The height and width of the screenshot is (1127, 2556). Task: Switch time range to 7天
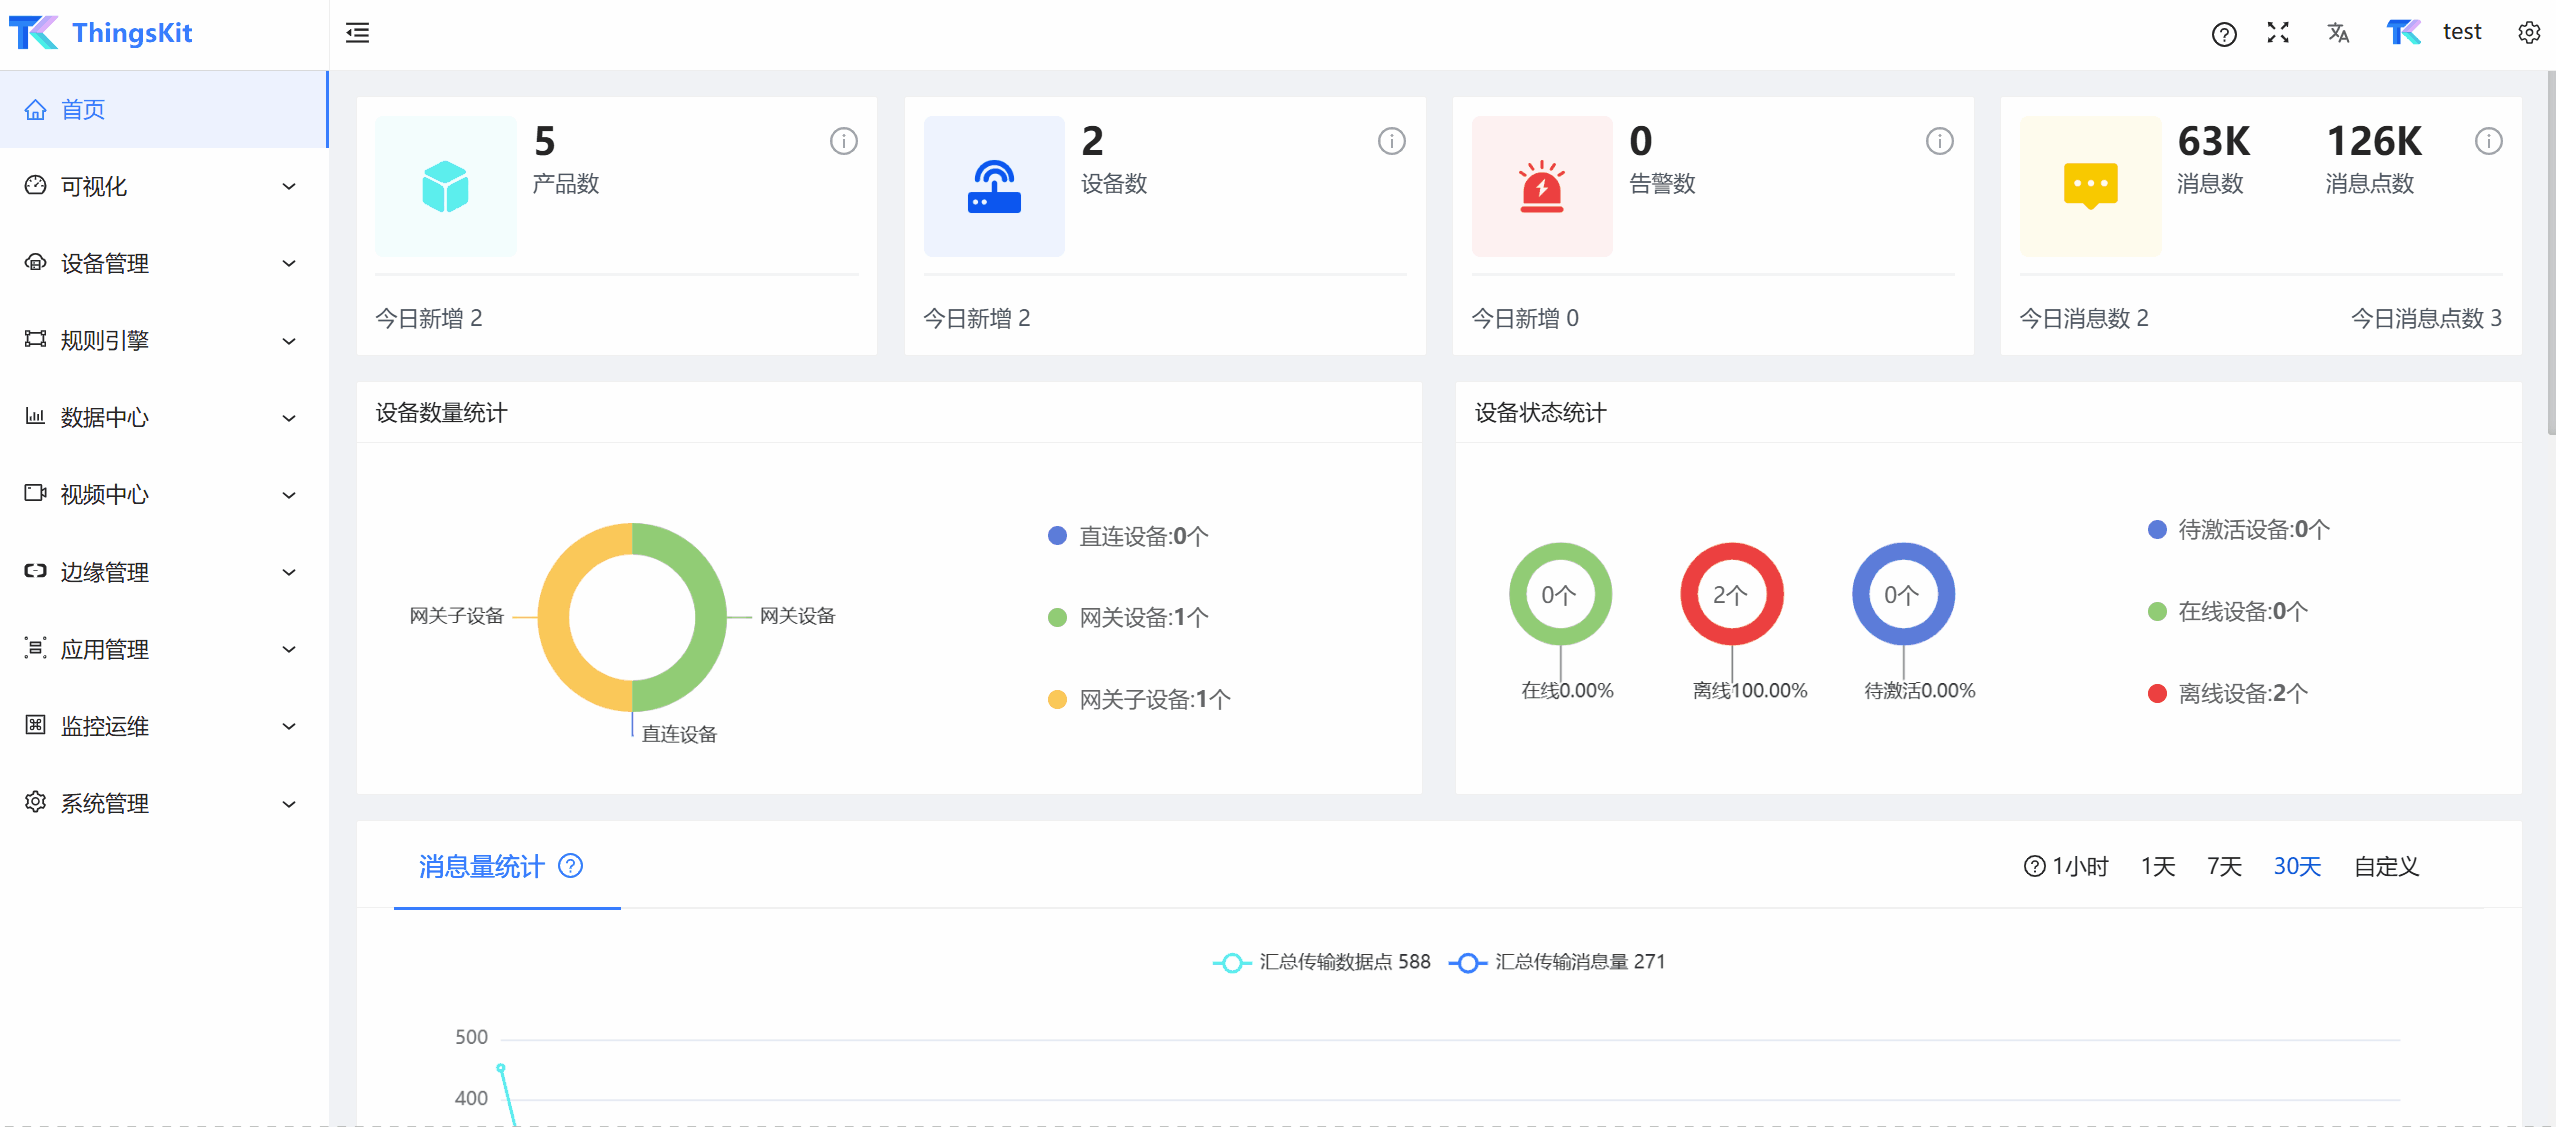(x=2224, y=866)
